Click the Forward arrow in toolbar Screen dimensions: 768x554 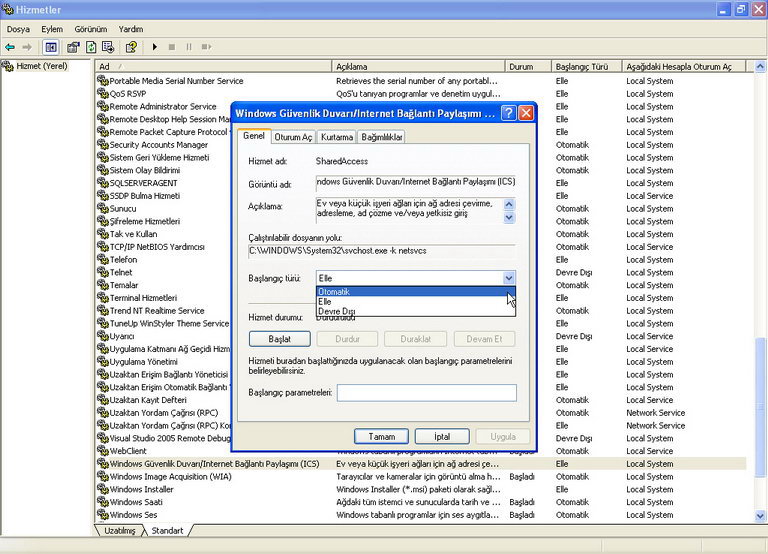[27, 47]
